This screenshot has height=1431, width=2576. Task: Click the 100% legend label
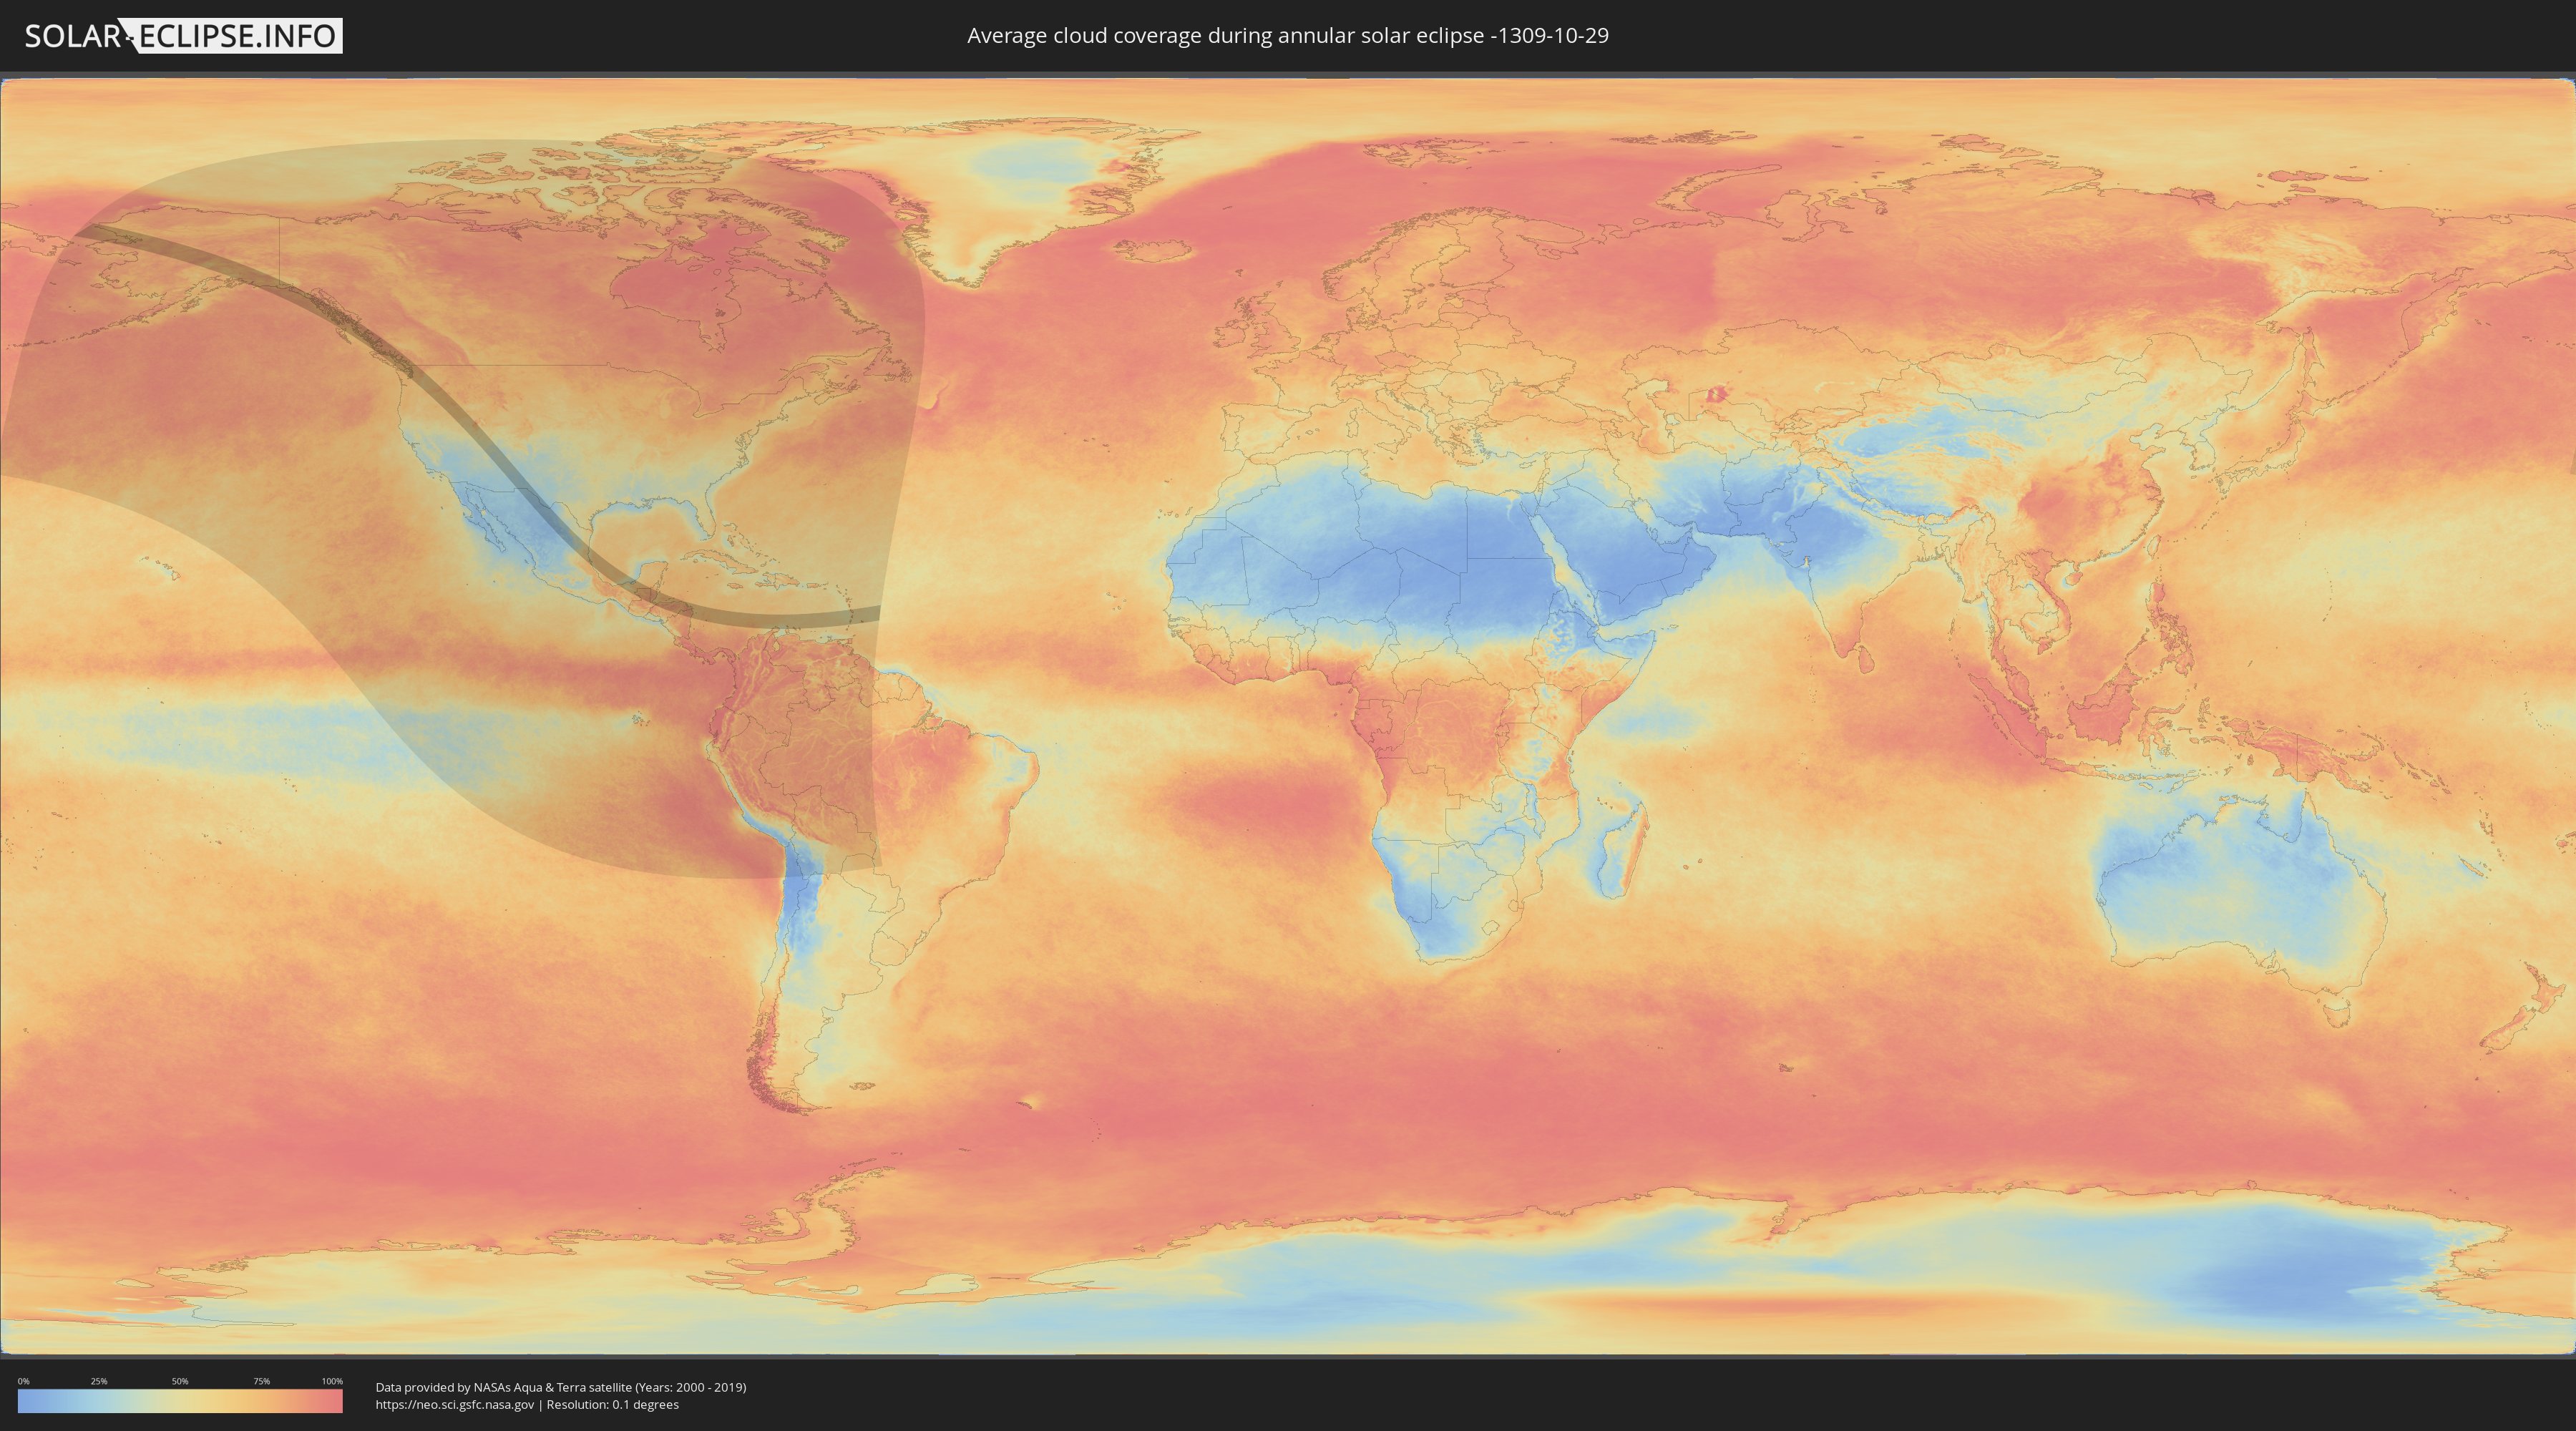click(x=332, y=1381)
